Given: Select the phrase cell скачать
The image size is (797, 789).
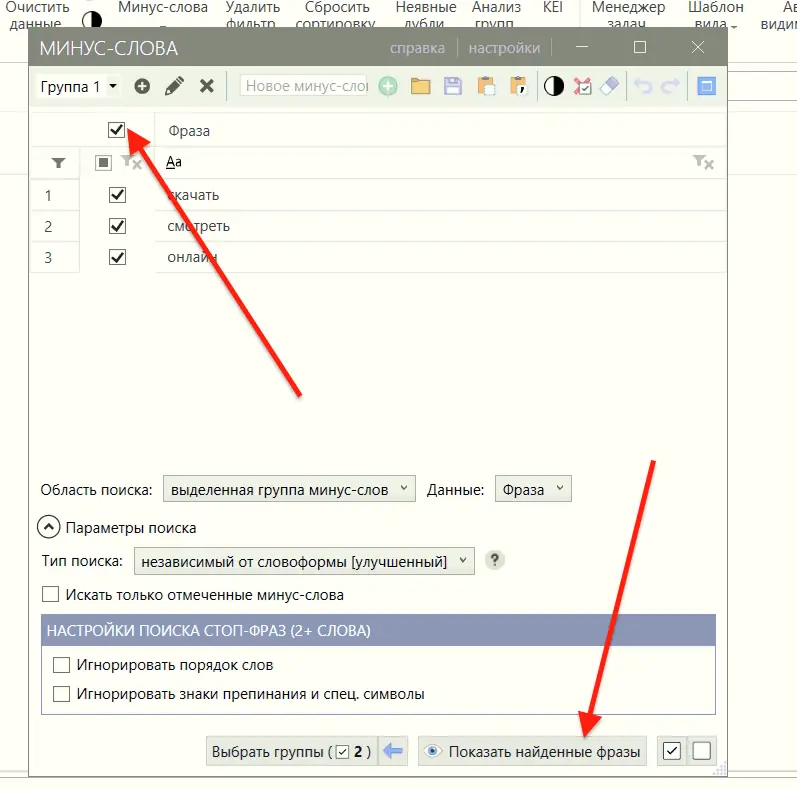Looking at the screenshot, I should (x=440, y=195).
